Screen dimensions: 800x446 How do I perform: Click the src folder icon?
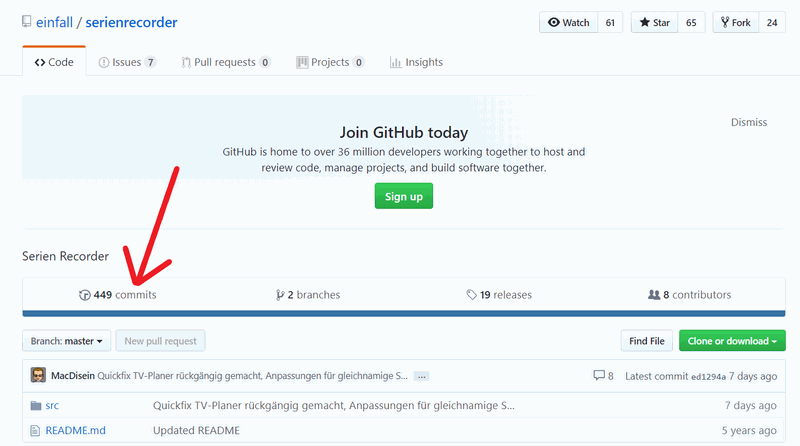[x=35, y=406]
